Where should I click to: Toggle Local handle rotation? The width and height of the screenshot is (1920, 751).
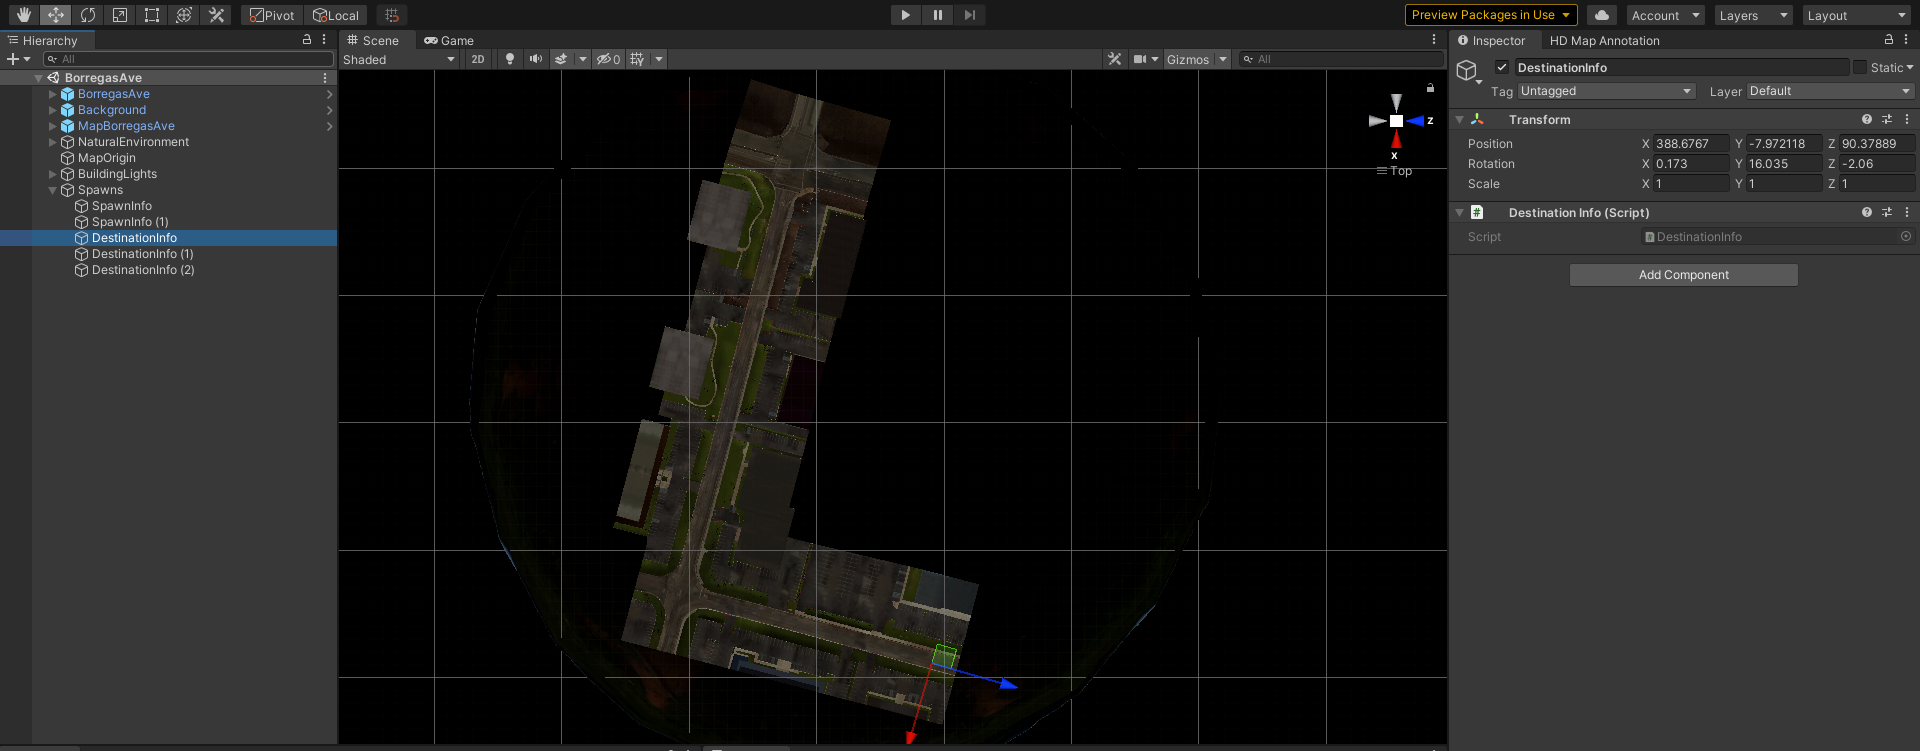[336, 15]
